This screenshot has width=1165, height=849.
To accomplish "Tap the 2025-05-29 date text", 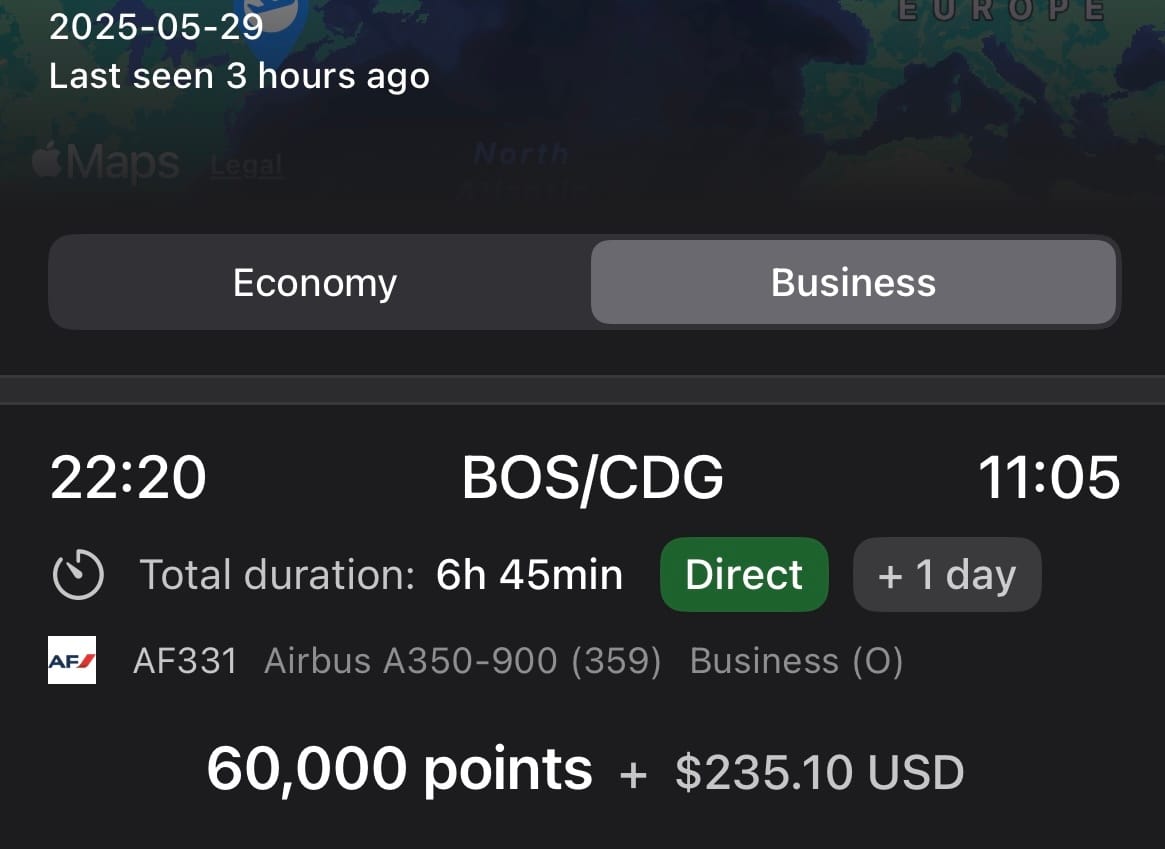I will [156, 27].
